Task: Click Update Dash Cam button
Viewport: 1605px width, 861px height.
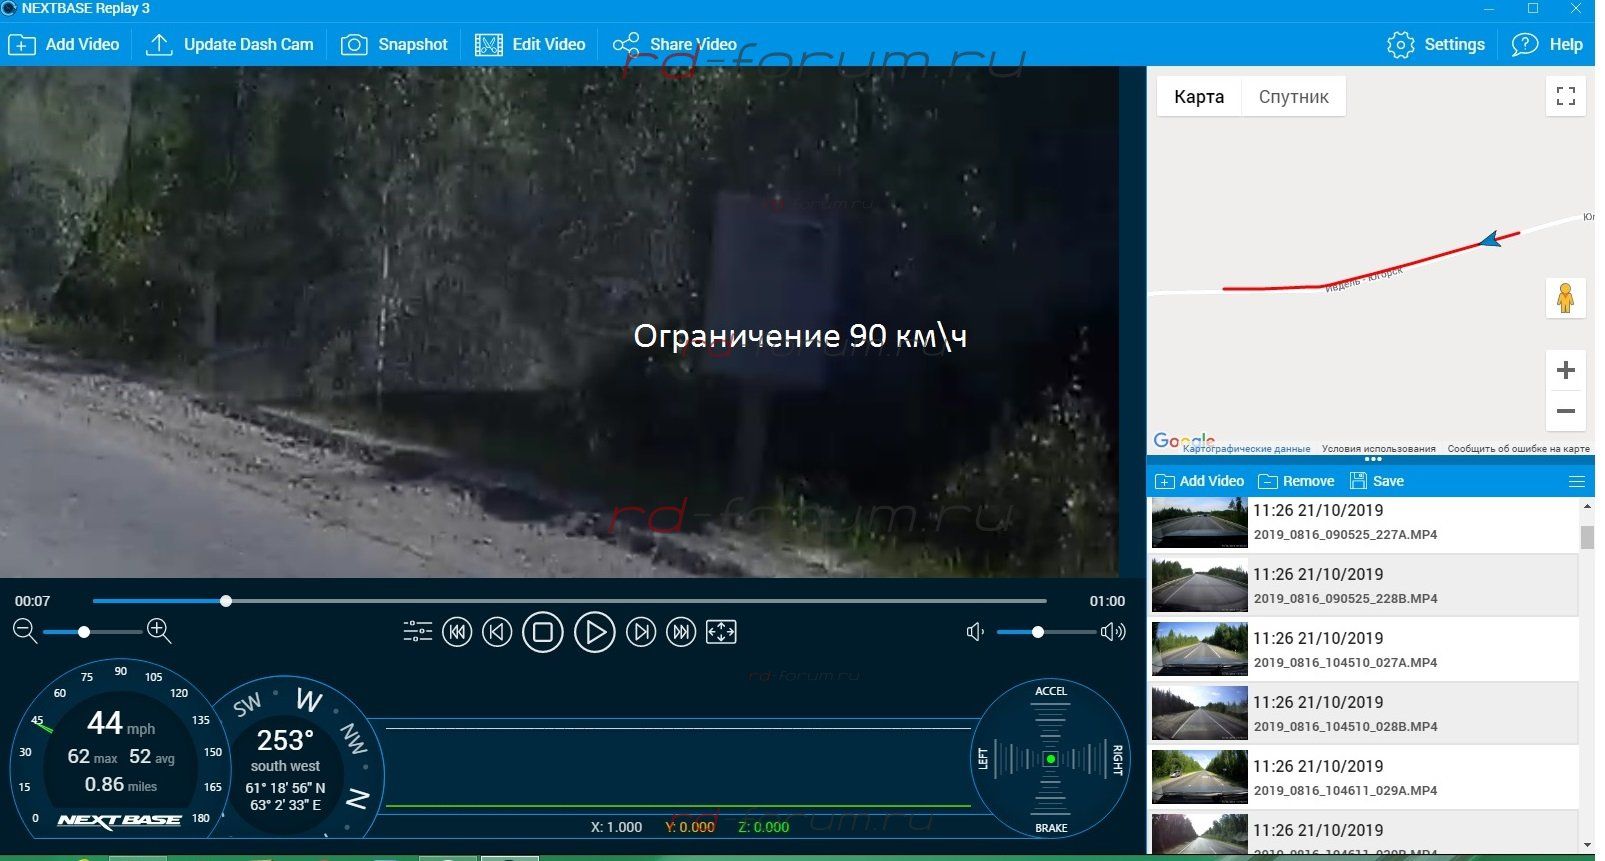Action: [x=230, y=45]
